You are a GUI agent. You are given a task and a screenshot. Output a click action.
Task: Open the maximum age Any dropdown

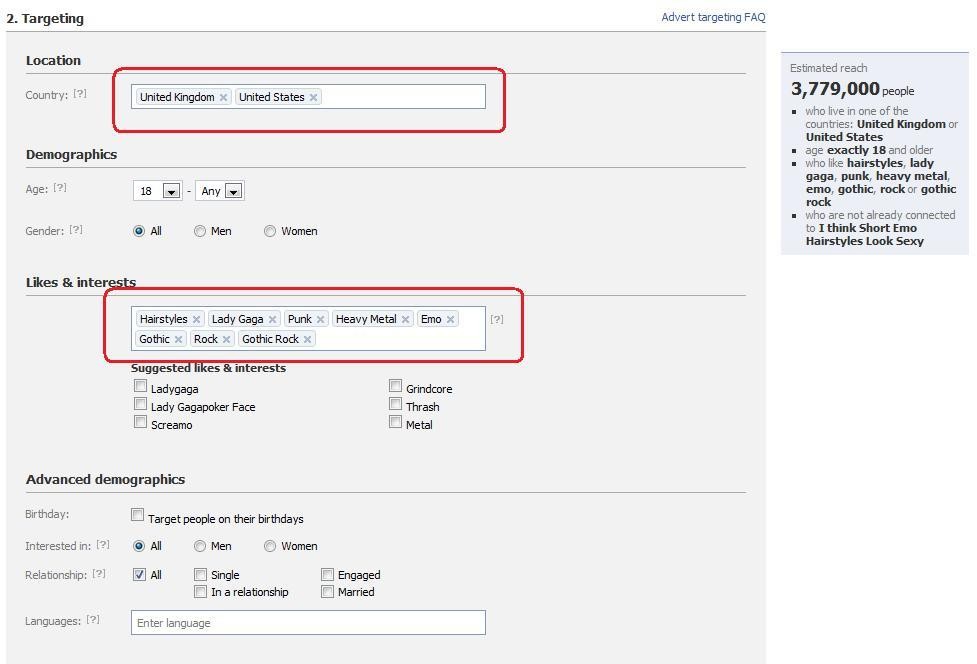coord(233,191)
